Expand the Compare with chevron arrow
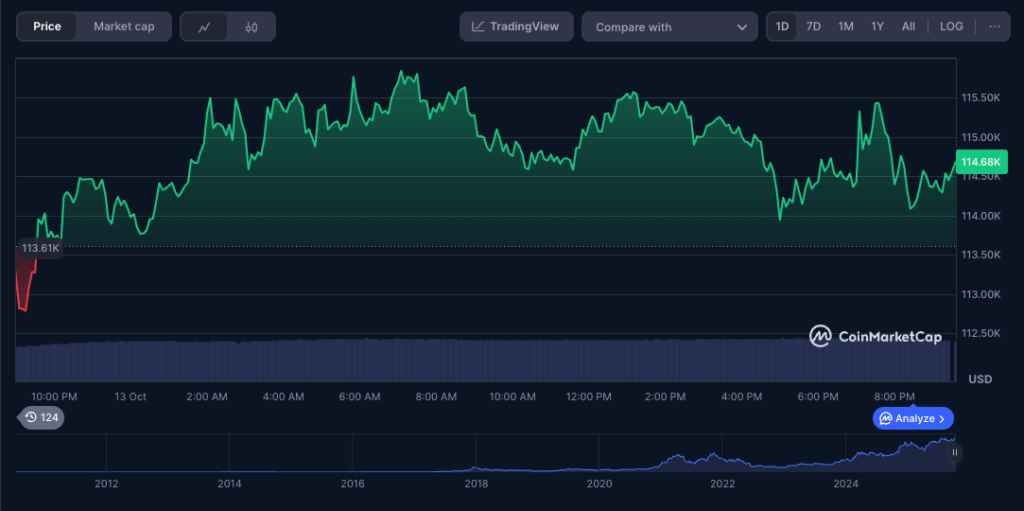 (x=741, y=27)
